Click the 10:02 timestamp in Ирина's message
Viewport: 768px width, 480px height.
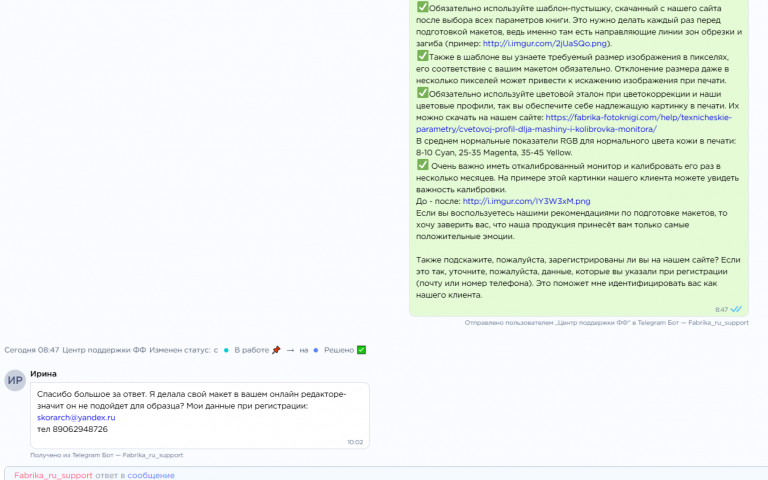pyautogui.click(x=355, y=442)
